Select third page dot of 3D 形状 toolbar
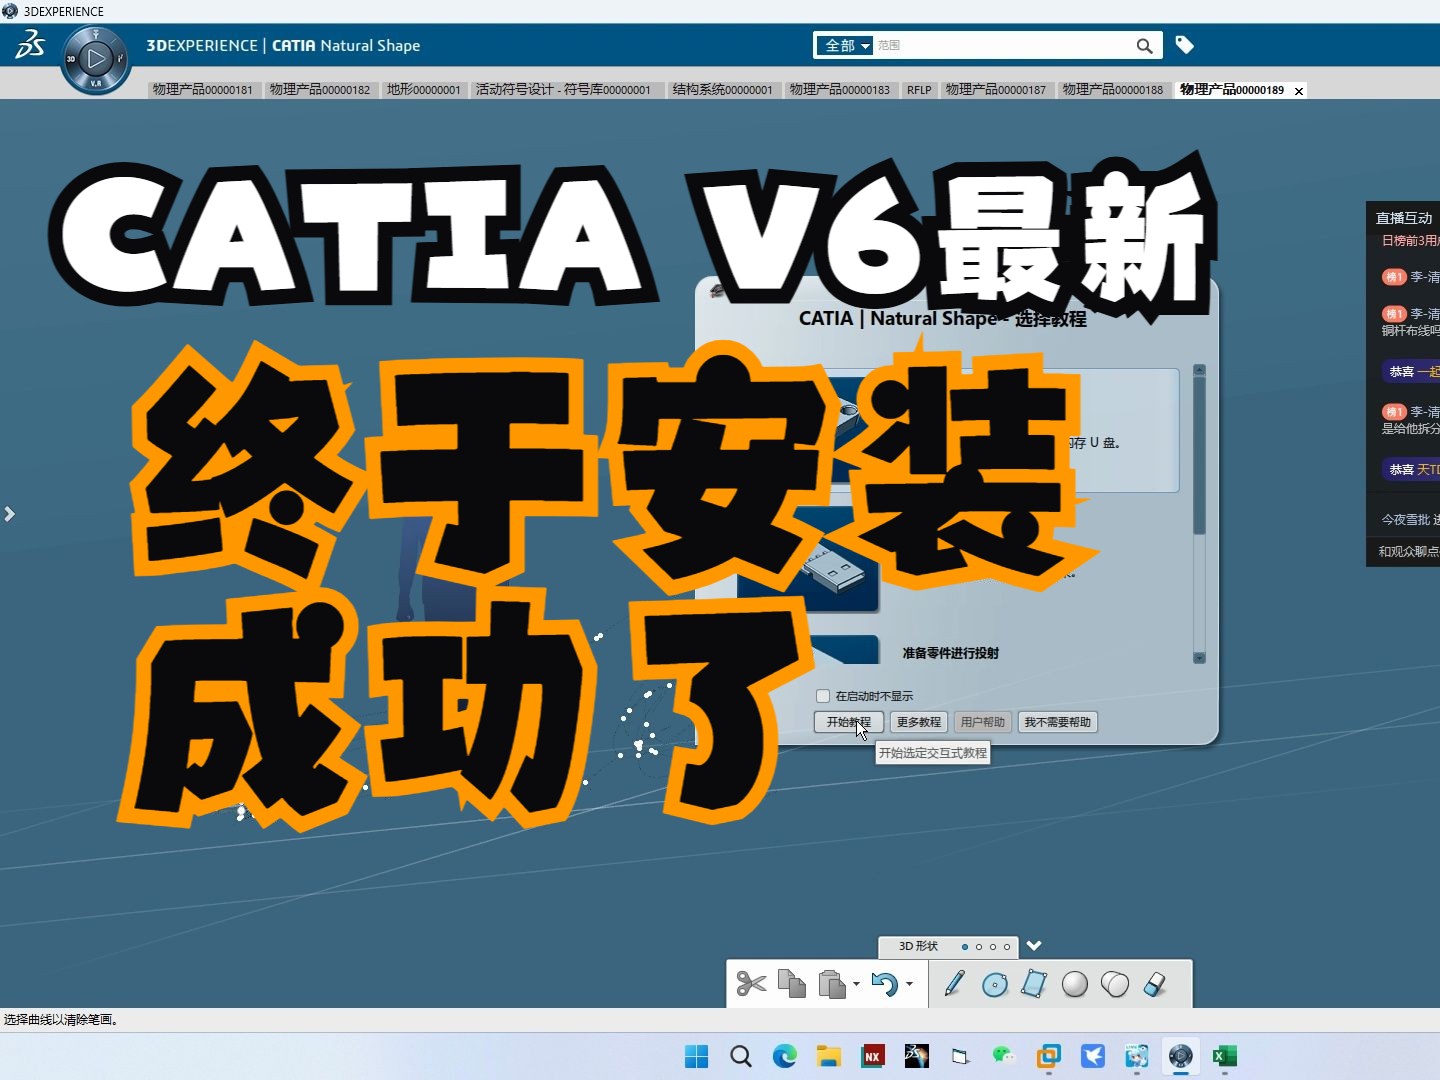Viewport: 1440px width, 1080px height. tap(993, 947)
